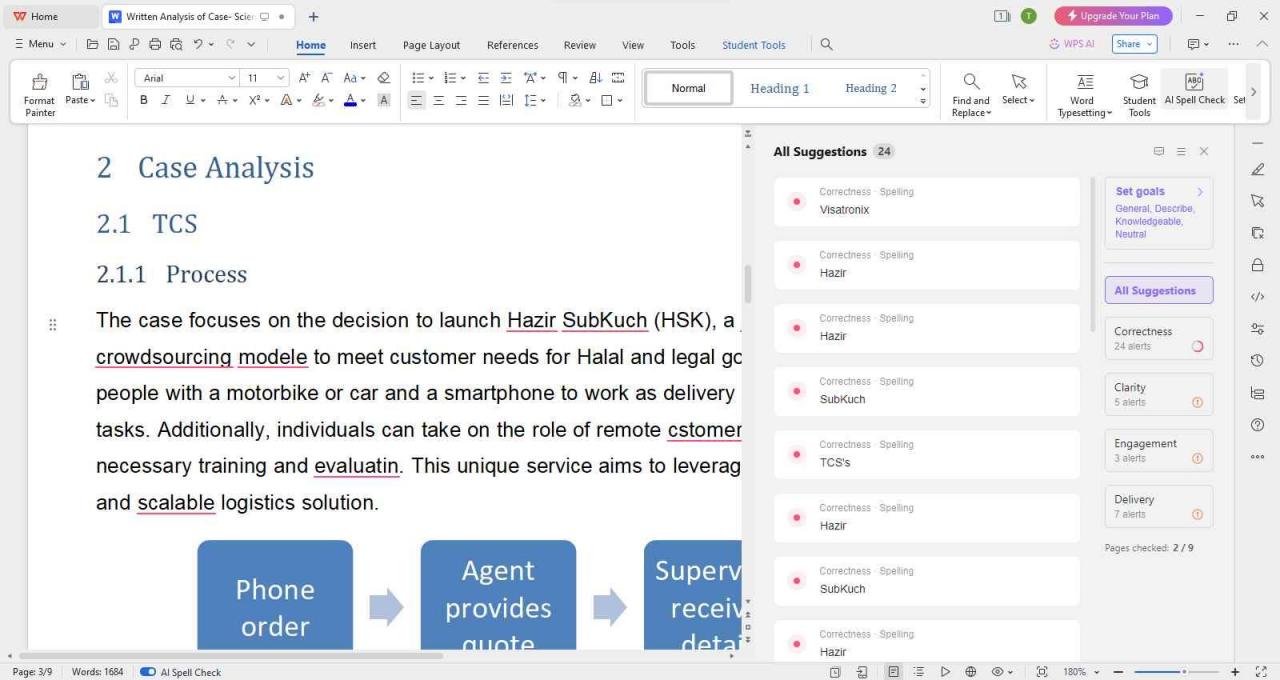Click the pen icon in right sidebar

(x=1258, y=169)
